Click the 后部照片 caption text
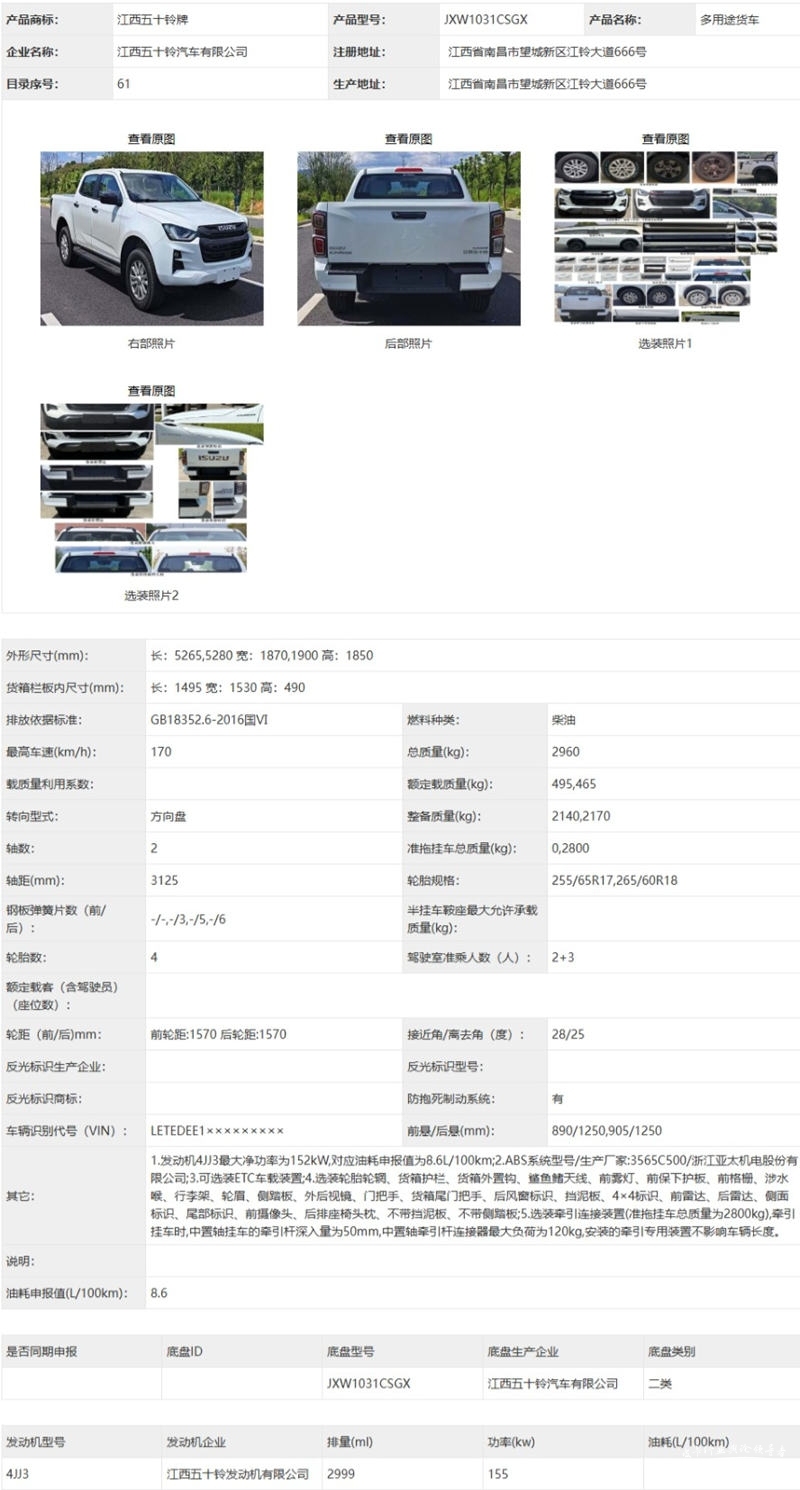Viewport: 800px width, 1490px height. pyautogui.click(x=408, y=343)
